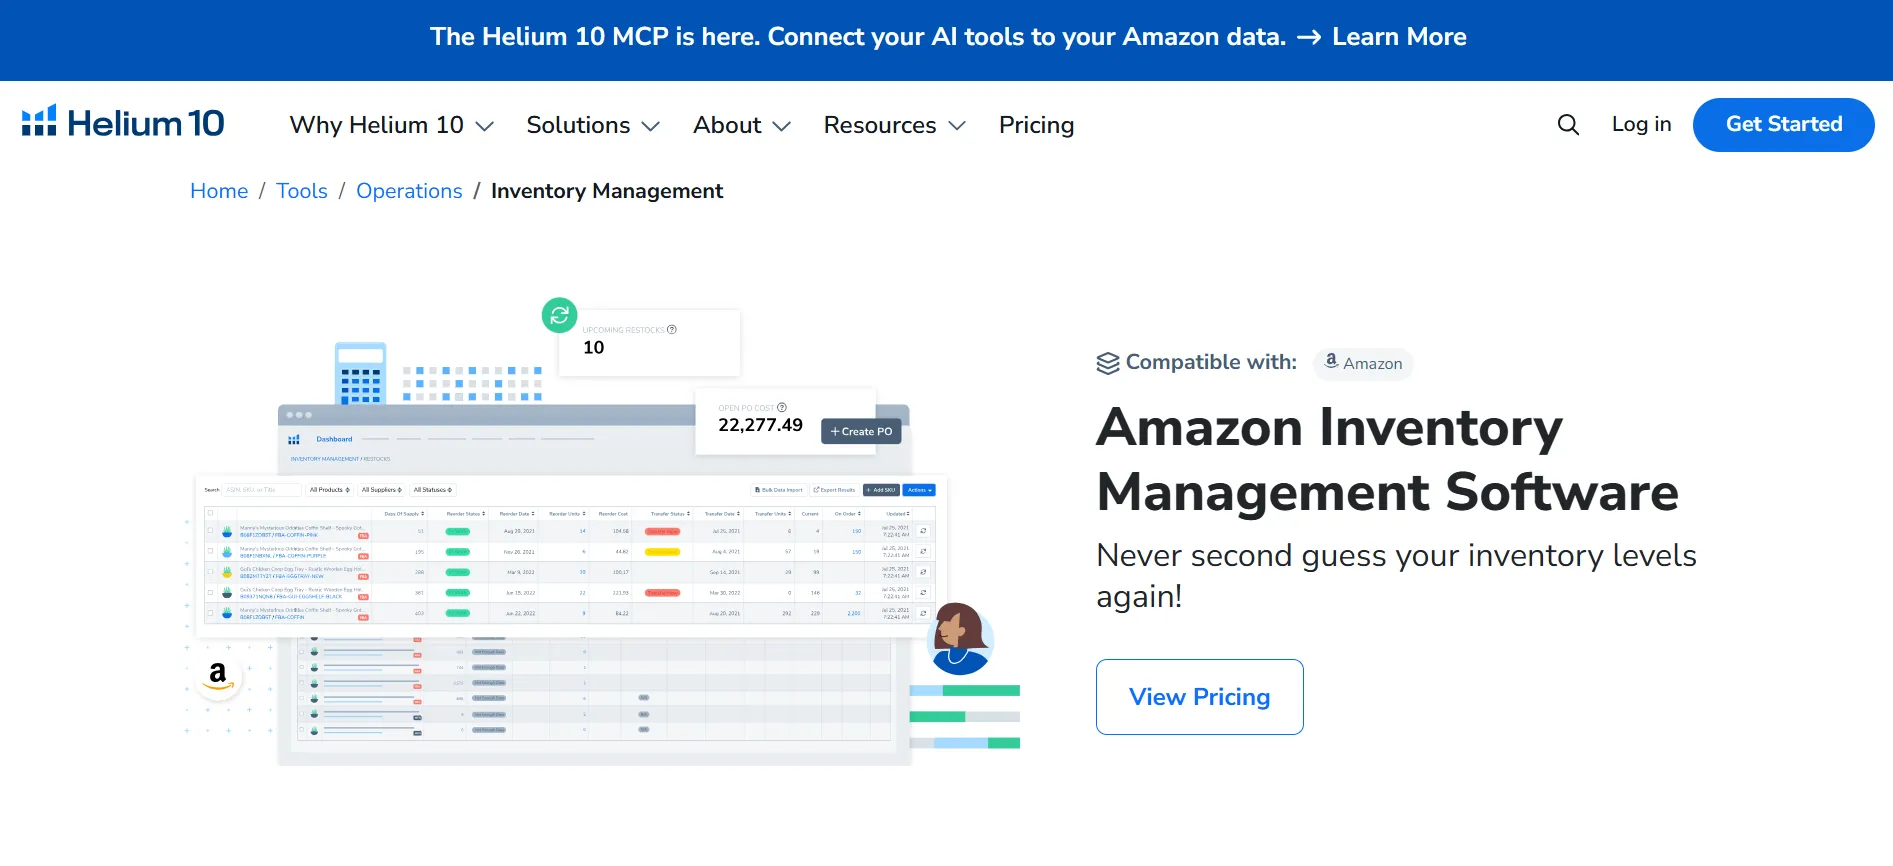
Task: Click the Log in link
Action: point(1641,124)
